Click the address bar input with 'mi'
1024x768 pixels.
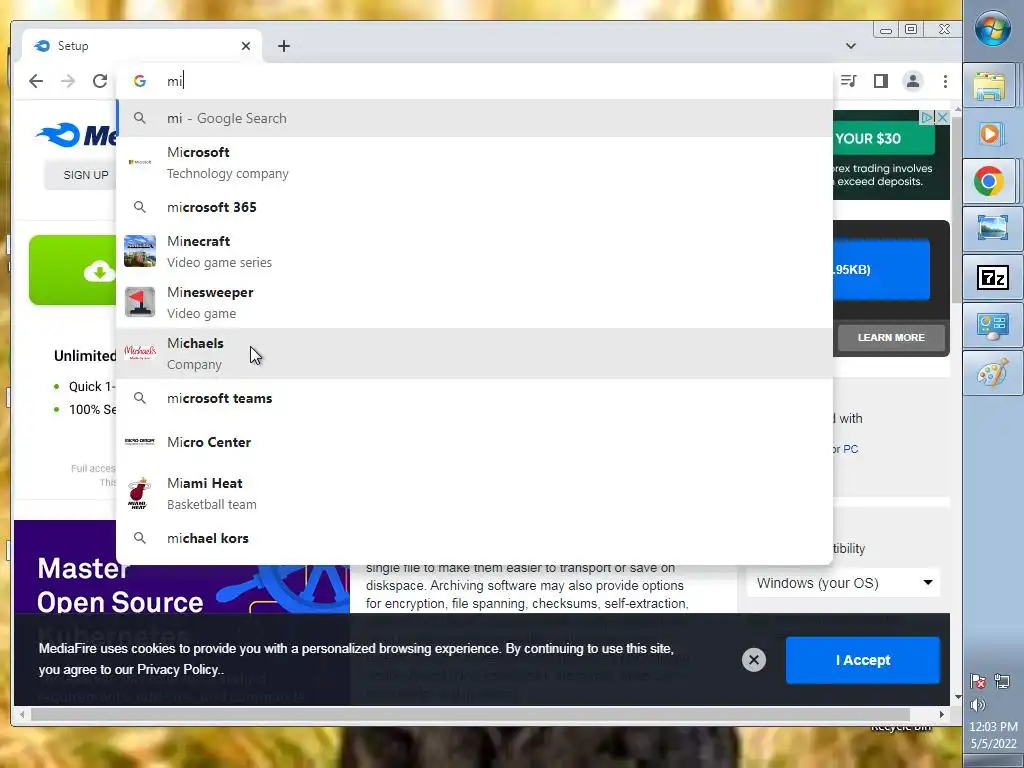[475, 81]
